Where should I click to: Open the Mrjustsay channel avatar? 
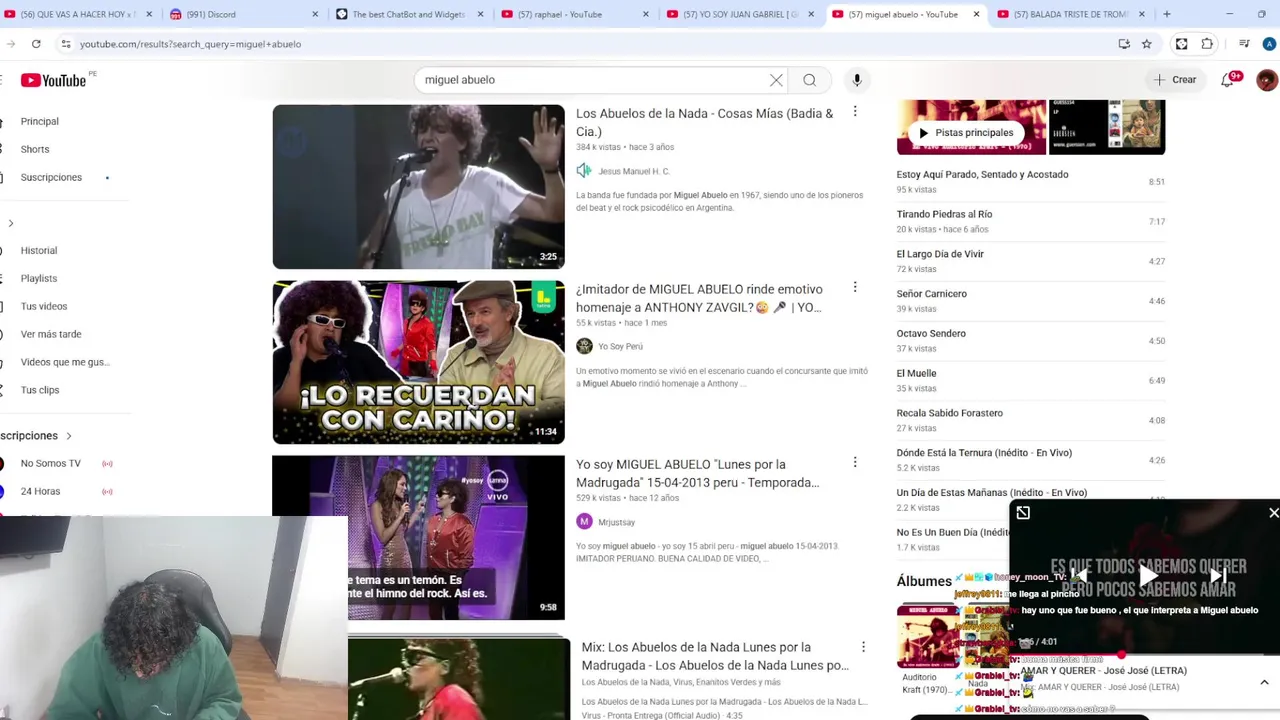(584, 521)
